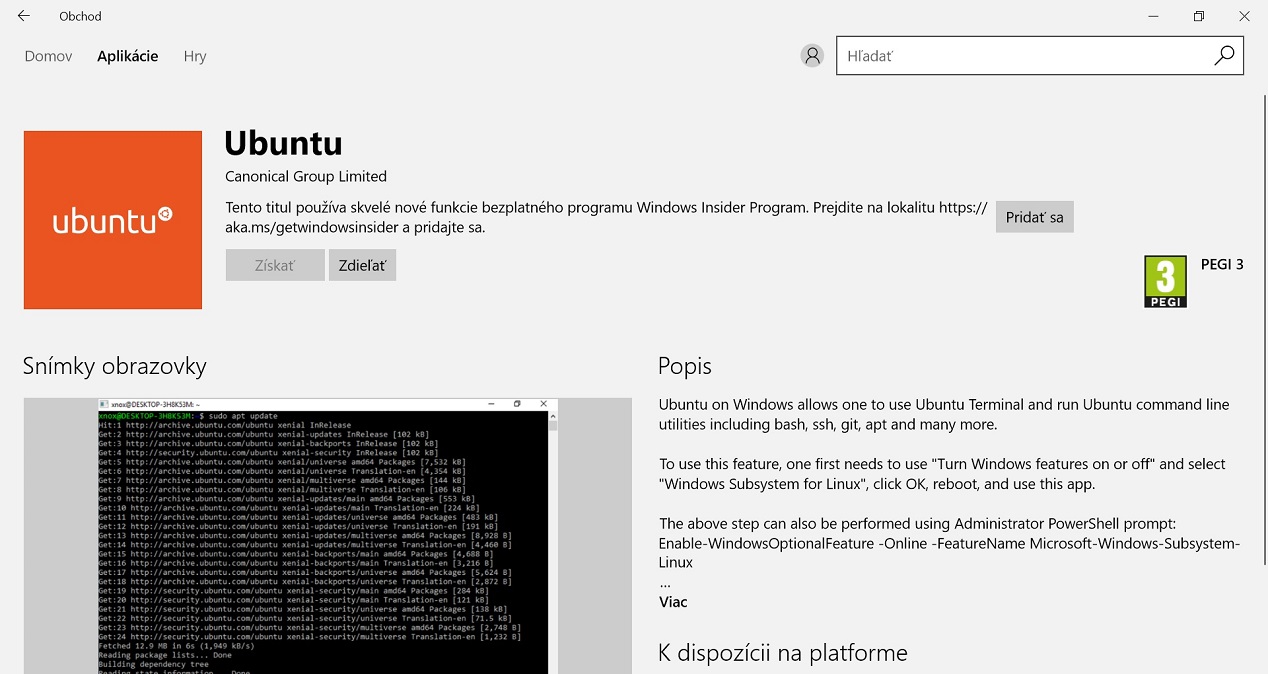Screen dimensions: 1268x674
Task: Click the PEGI 3 text label
Action: point(1222,265)
